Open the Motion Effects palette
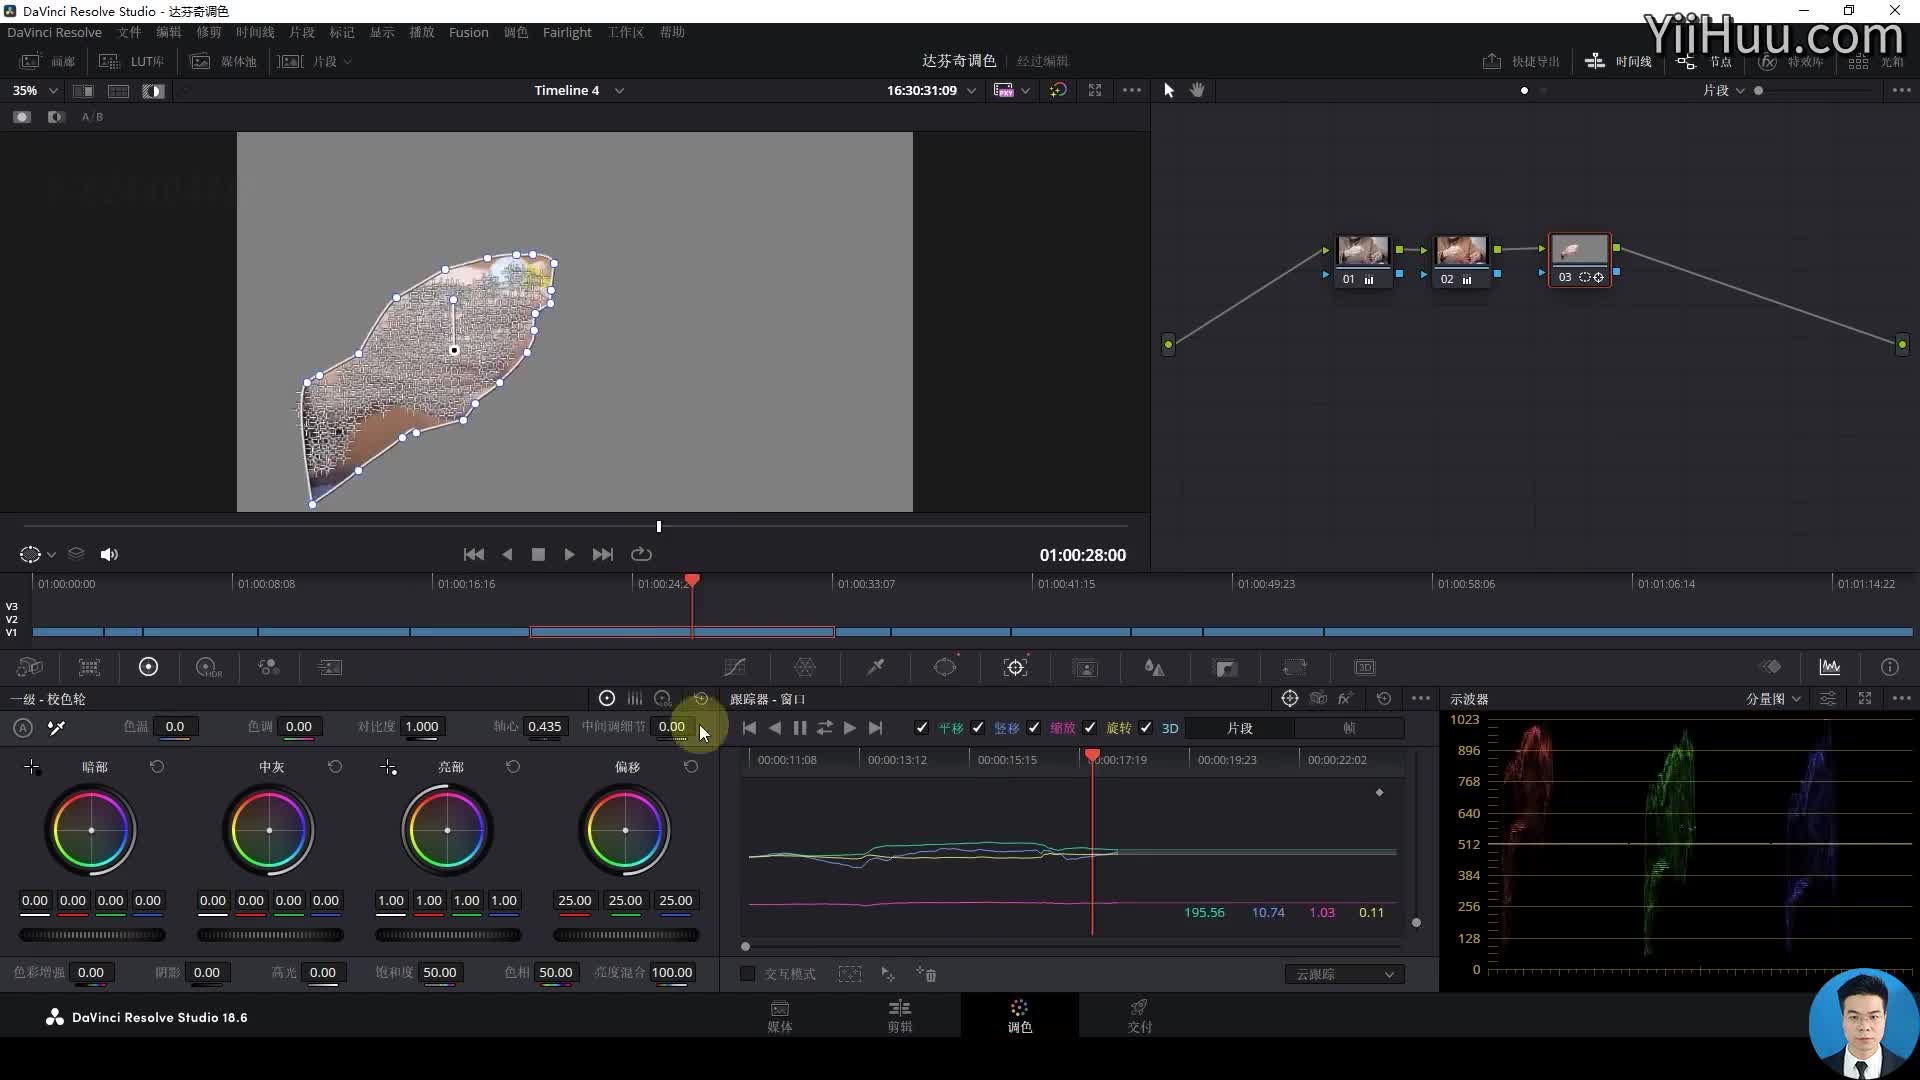Screen dimensions: 1920x1080 pos(330,667)
